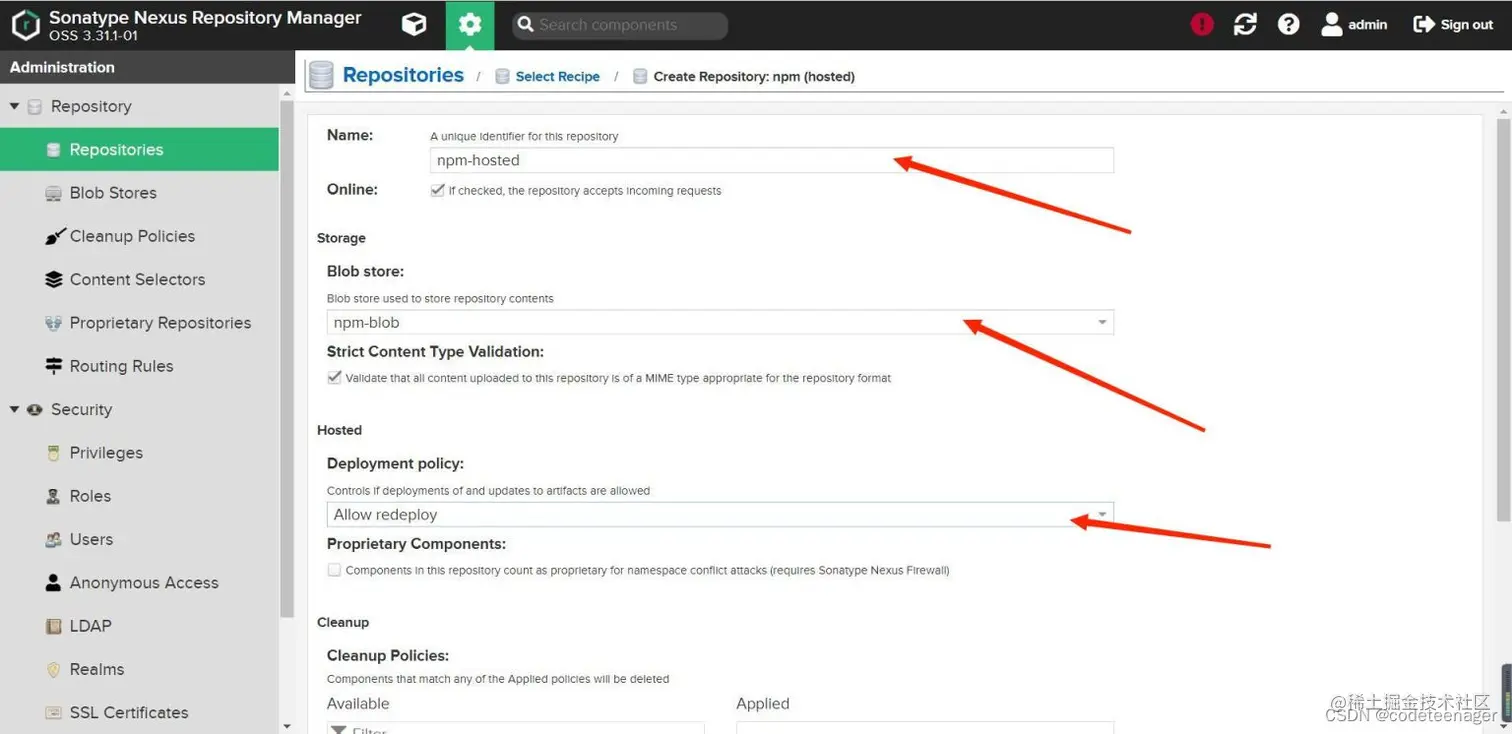Click Create Repository: npm (hosted) breadcrumb

pos(754,76)
